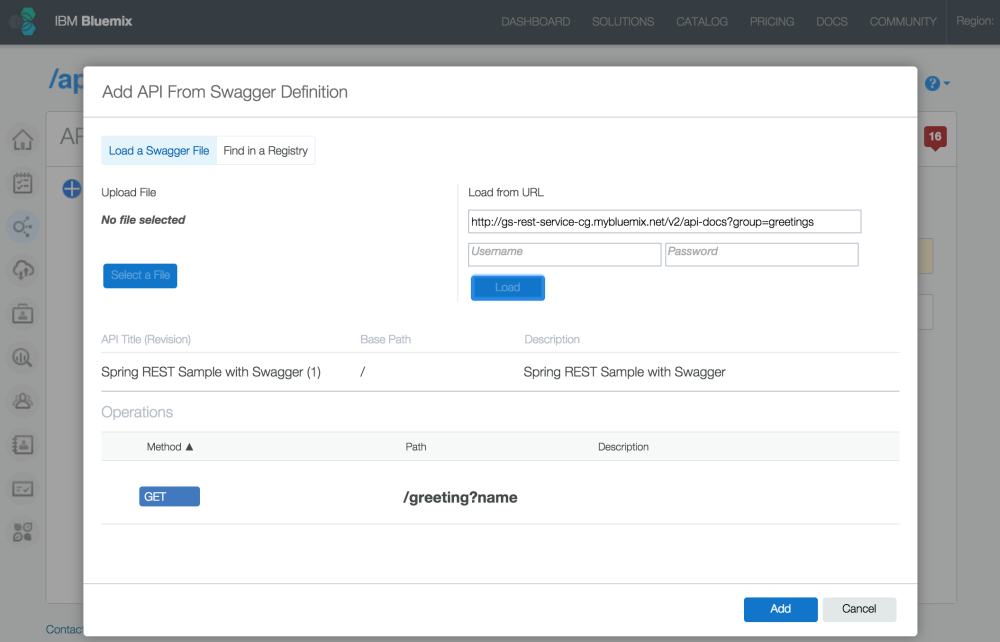The width and height of the screenshot is (1000, 642).
Task: Click the Path column header in Operations
Action: click(416, 447)
